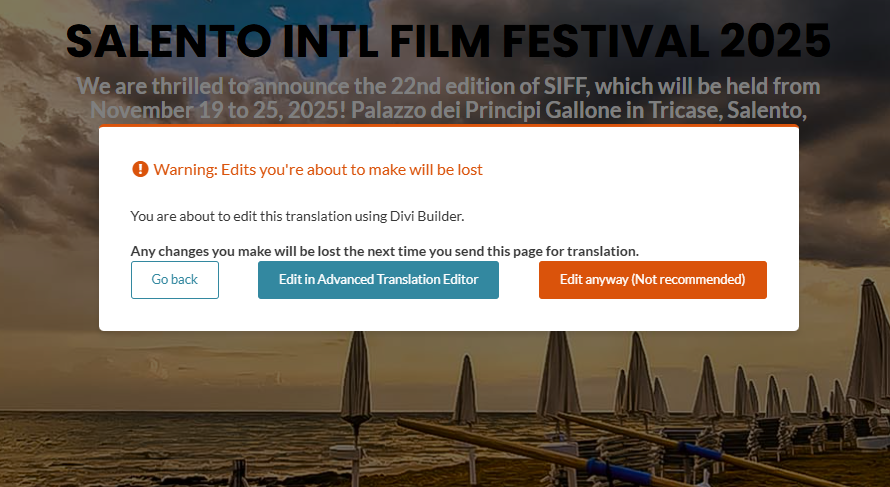This screenshot has width=890, height=487.
Task: Click the bold changes-will-be-lost message
Action: pos(384,250)
